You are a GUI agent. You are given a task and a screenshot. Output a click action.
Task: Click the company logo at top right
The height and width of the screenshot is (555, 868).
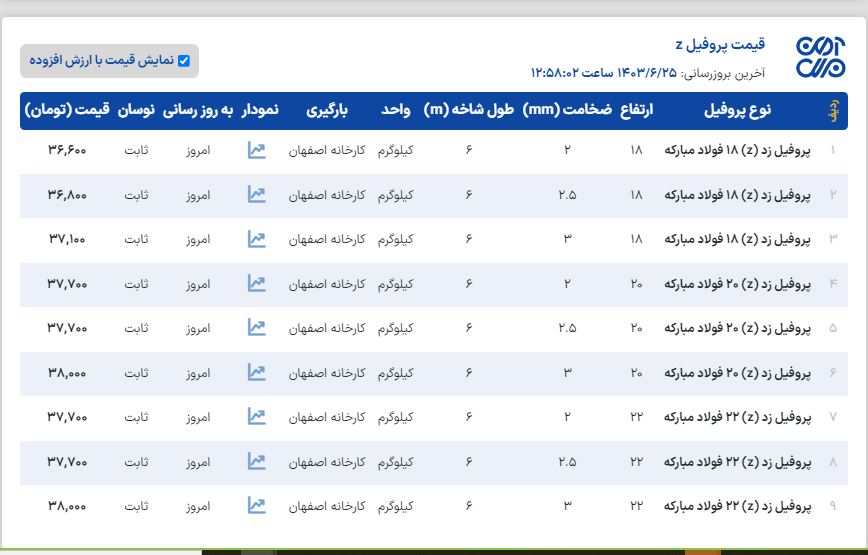coord(820,59)
